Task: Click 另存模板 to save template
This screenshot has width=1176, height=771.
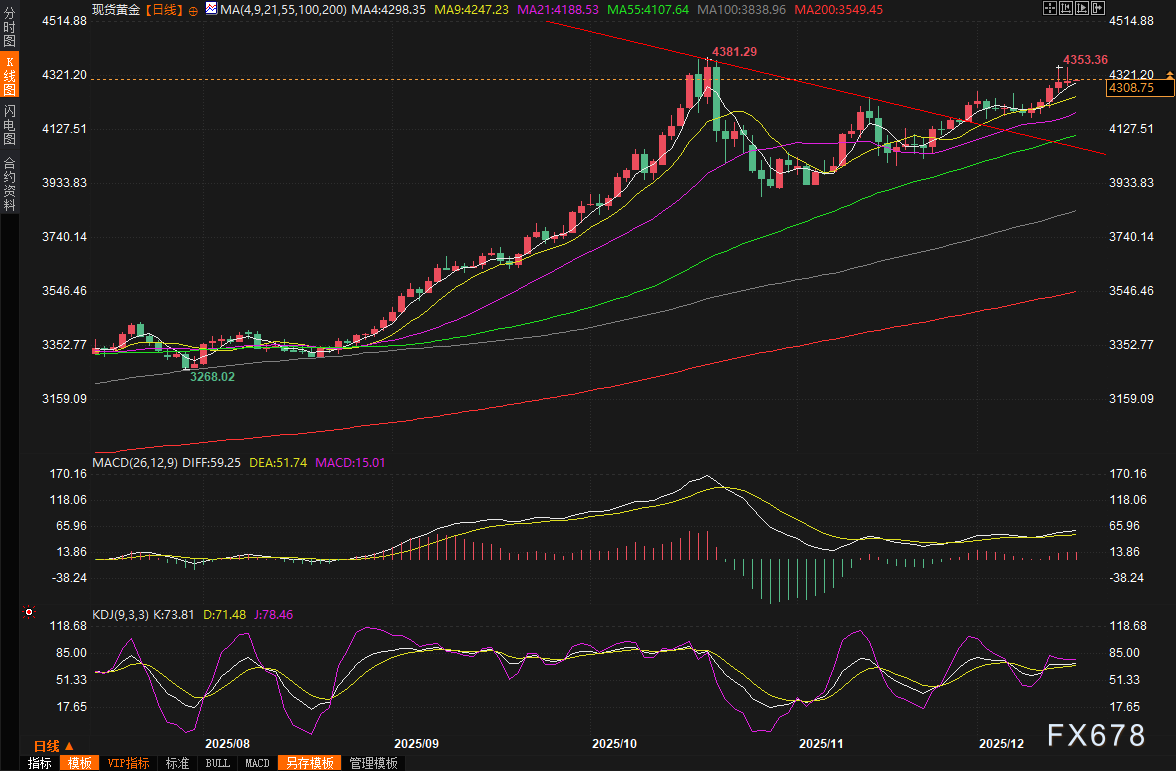Action: click(310, 763)
